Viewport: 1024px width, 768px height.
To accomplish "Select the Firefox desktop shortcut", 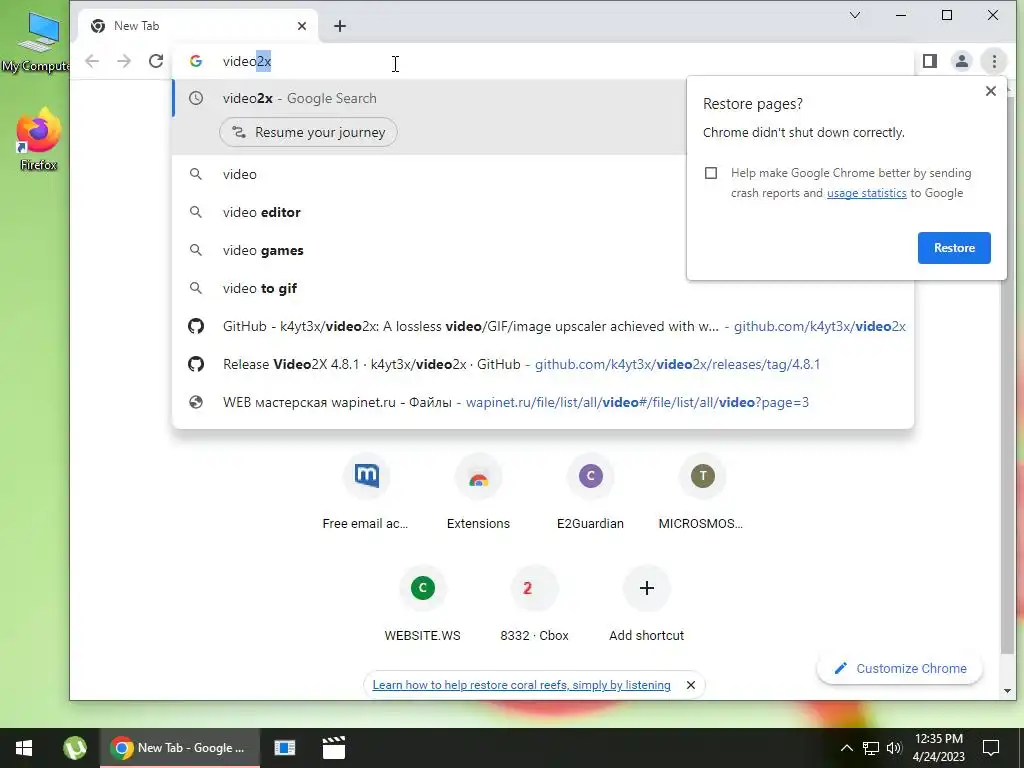I will [x=38, y=140].
